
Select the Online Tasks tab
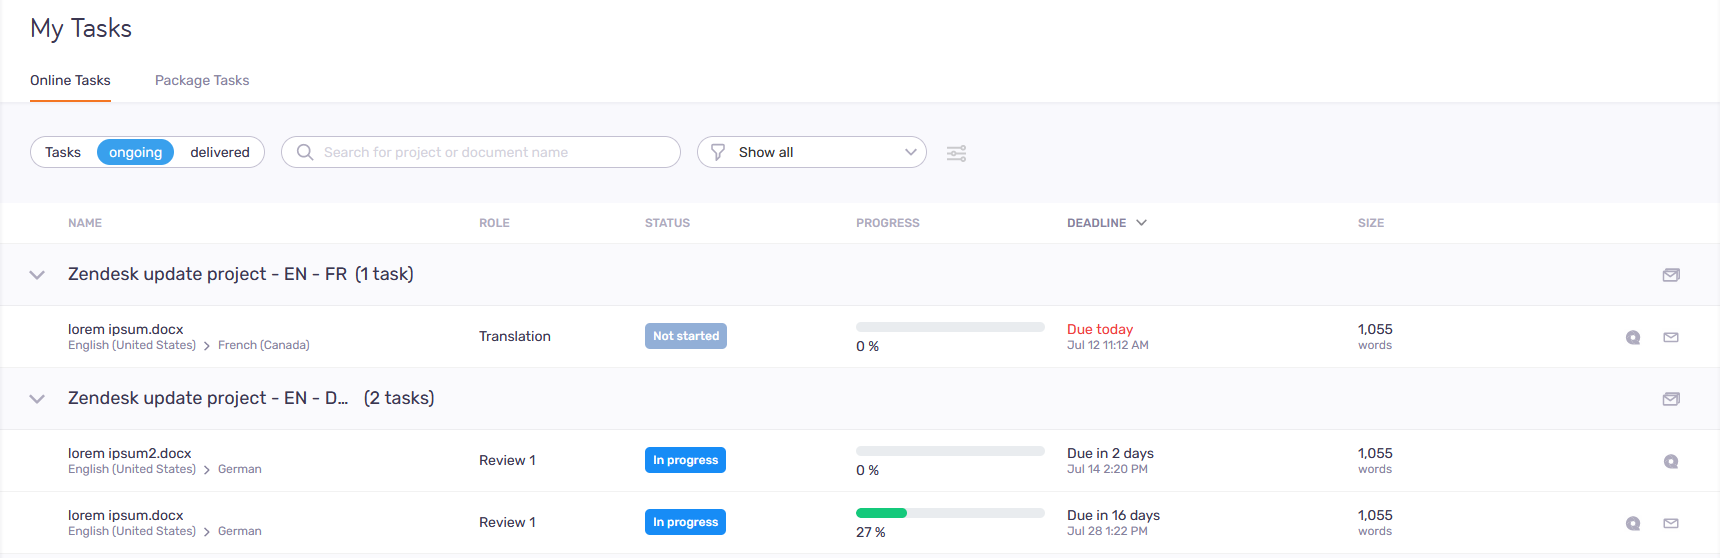pyautogui.click(x=70, y=80)
